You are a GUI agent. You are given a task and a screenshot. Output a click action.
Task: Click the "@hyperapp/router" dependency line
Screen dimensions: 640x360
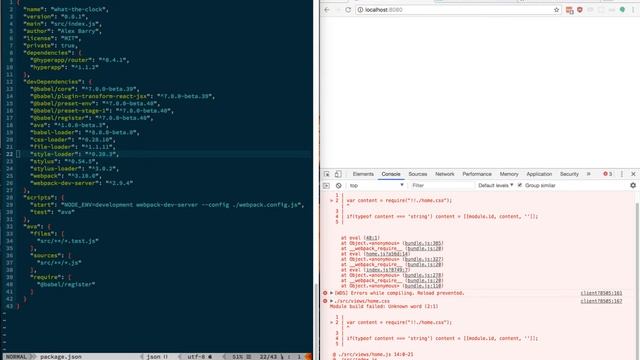pos(80,60)
